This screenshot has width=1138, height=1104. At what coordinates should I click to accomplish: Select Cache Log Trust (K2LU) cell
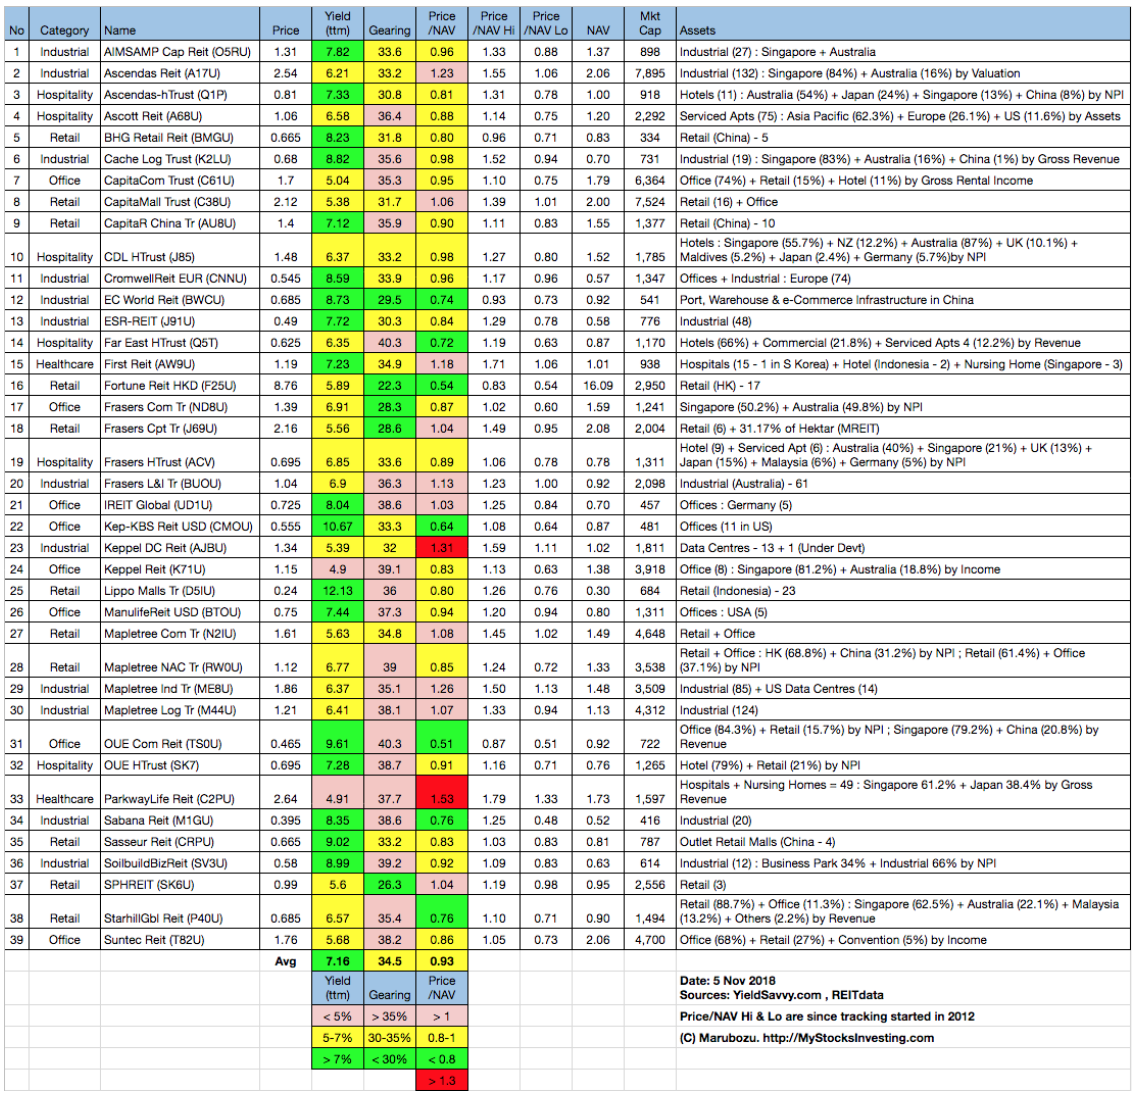click(180, 159)
